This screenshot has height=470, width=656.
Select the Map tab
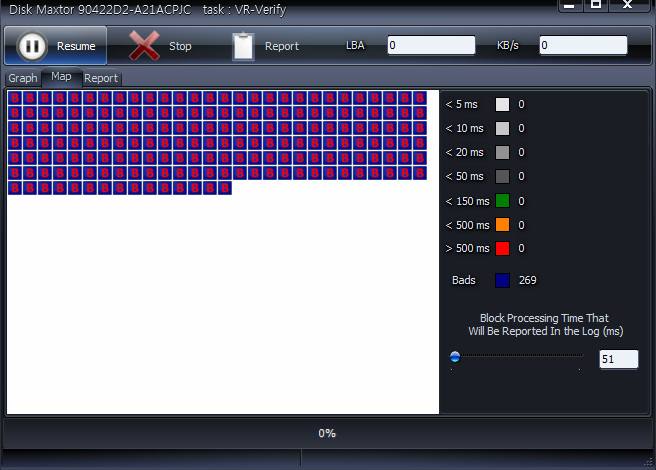61,77
